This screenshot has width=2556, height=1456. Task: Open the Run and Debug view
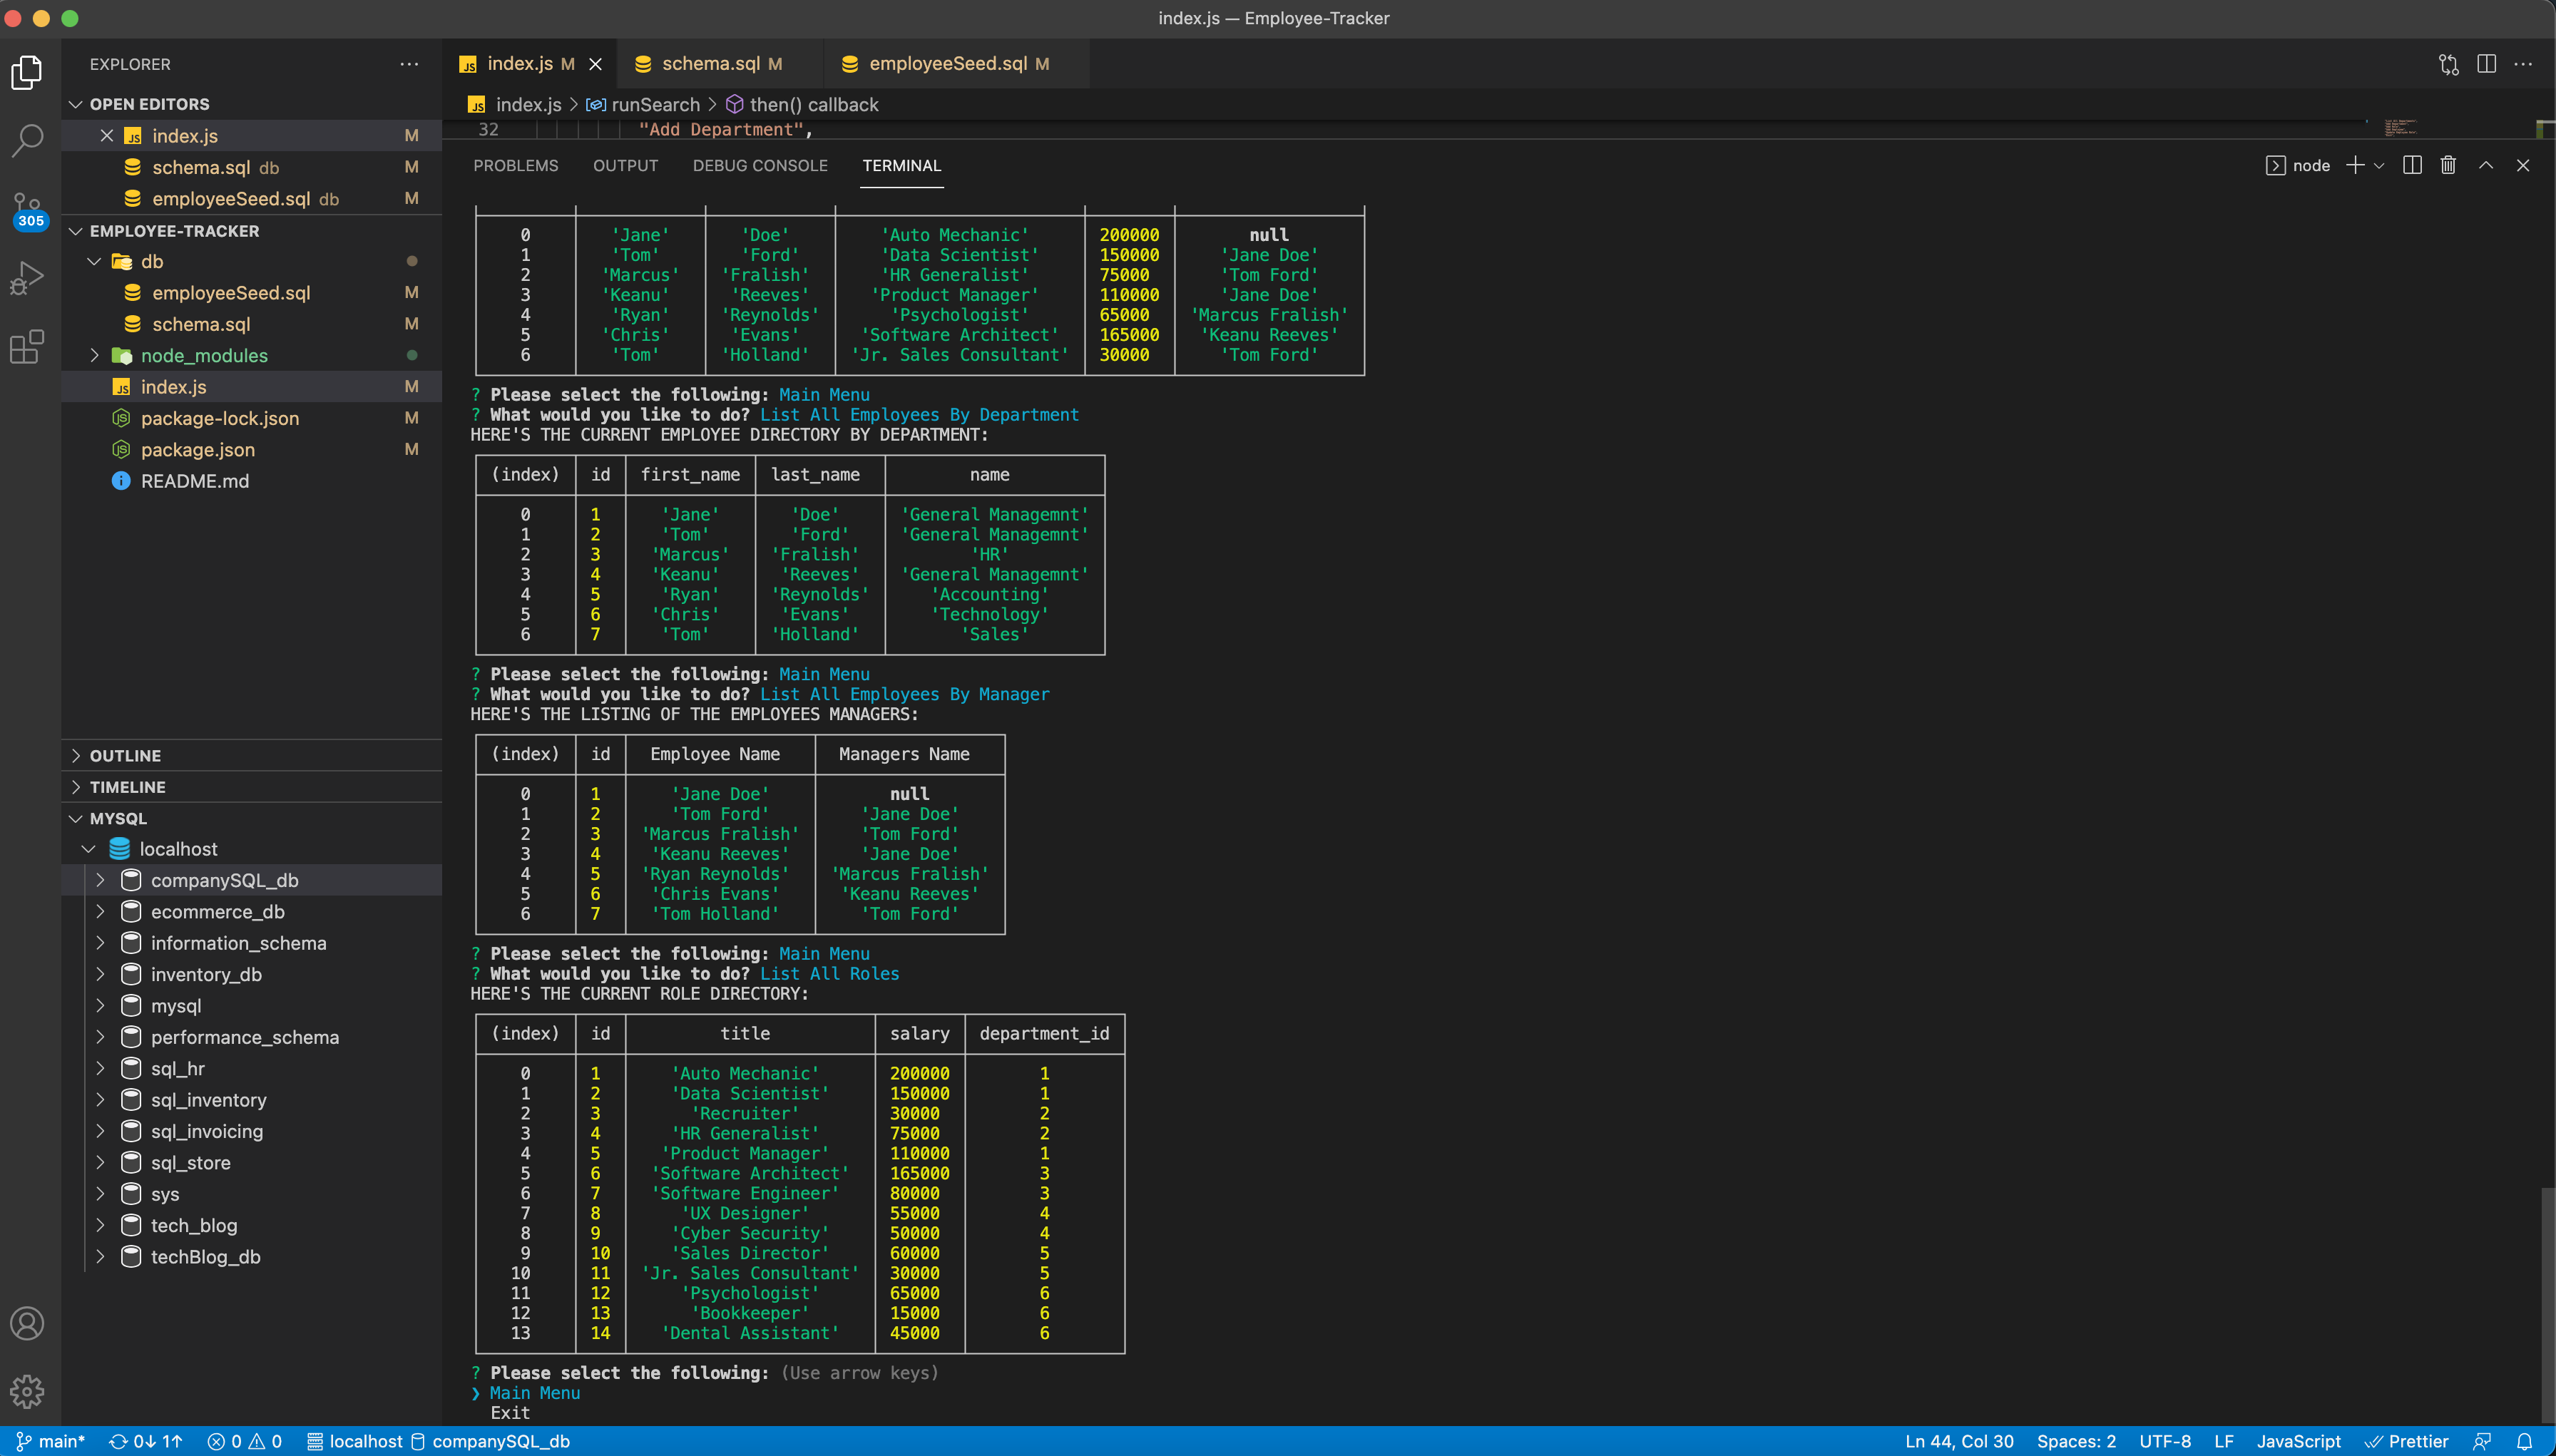click(x=27, y=277)
